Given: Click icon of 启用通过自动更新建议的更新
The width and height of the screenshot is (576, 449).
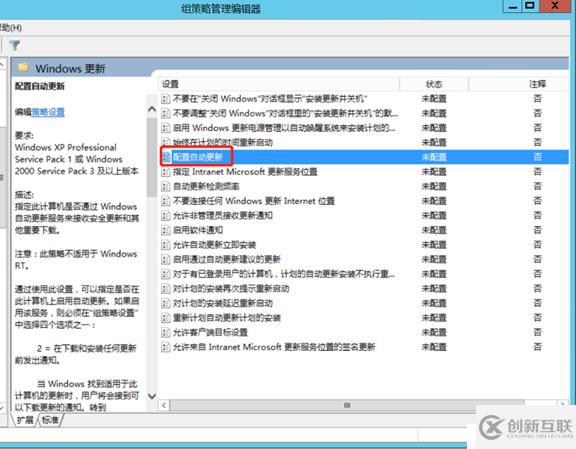Looking at the screenshot, I should [x=166, y=259].
